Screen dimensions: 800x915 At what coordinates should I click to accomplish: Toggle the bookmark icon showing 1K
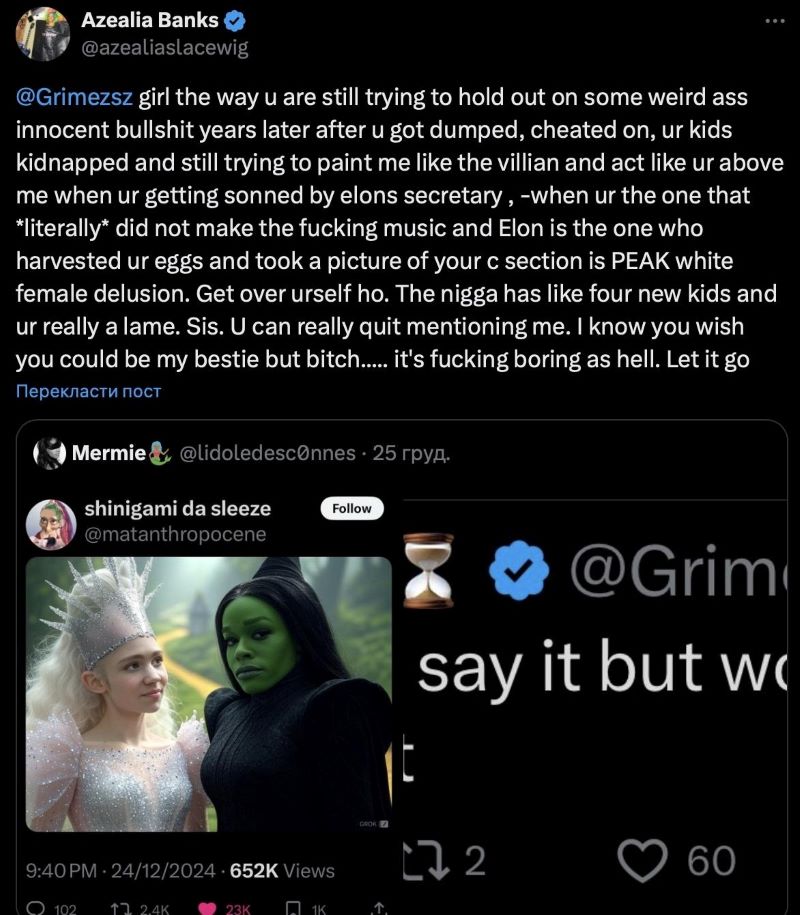295,909
